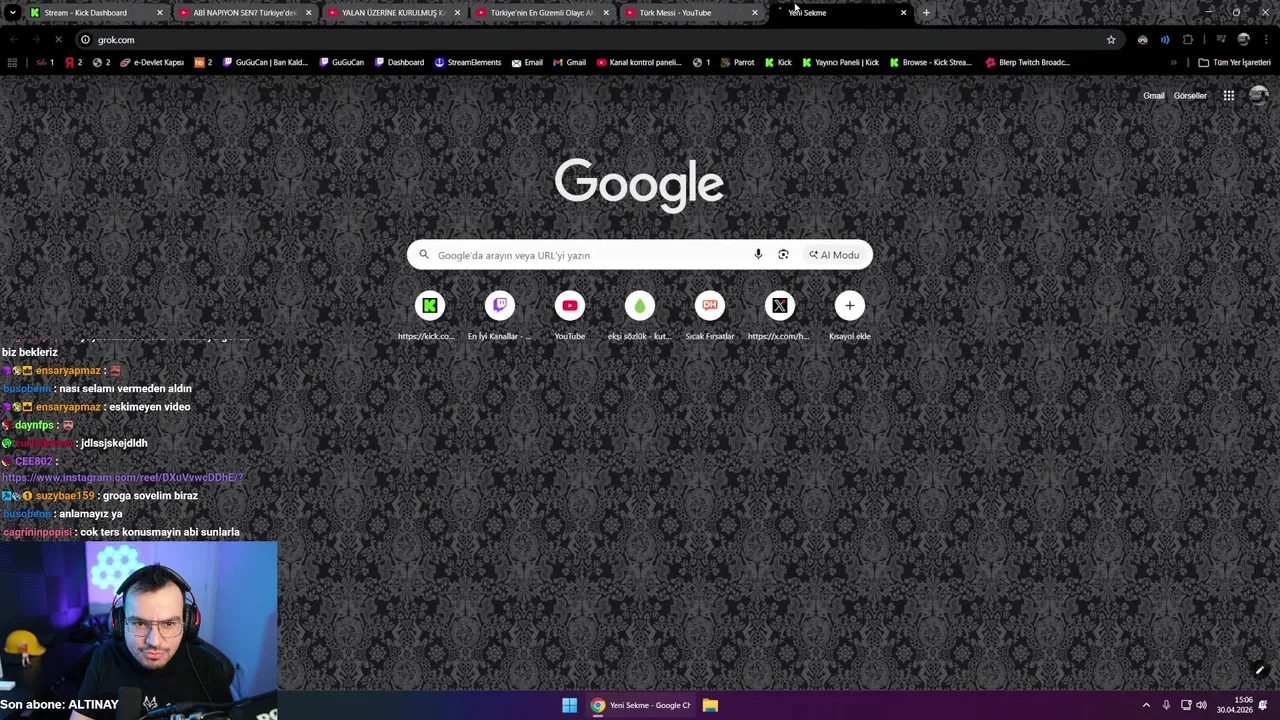Close the Türk Messi - YouTube tab
The width and height of the screenshot is (1280, 720).
pyautogui.click(x=755, y=13)
